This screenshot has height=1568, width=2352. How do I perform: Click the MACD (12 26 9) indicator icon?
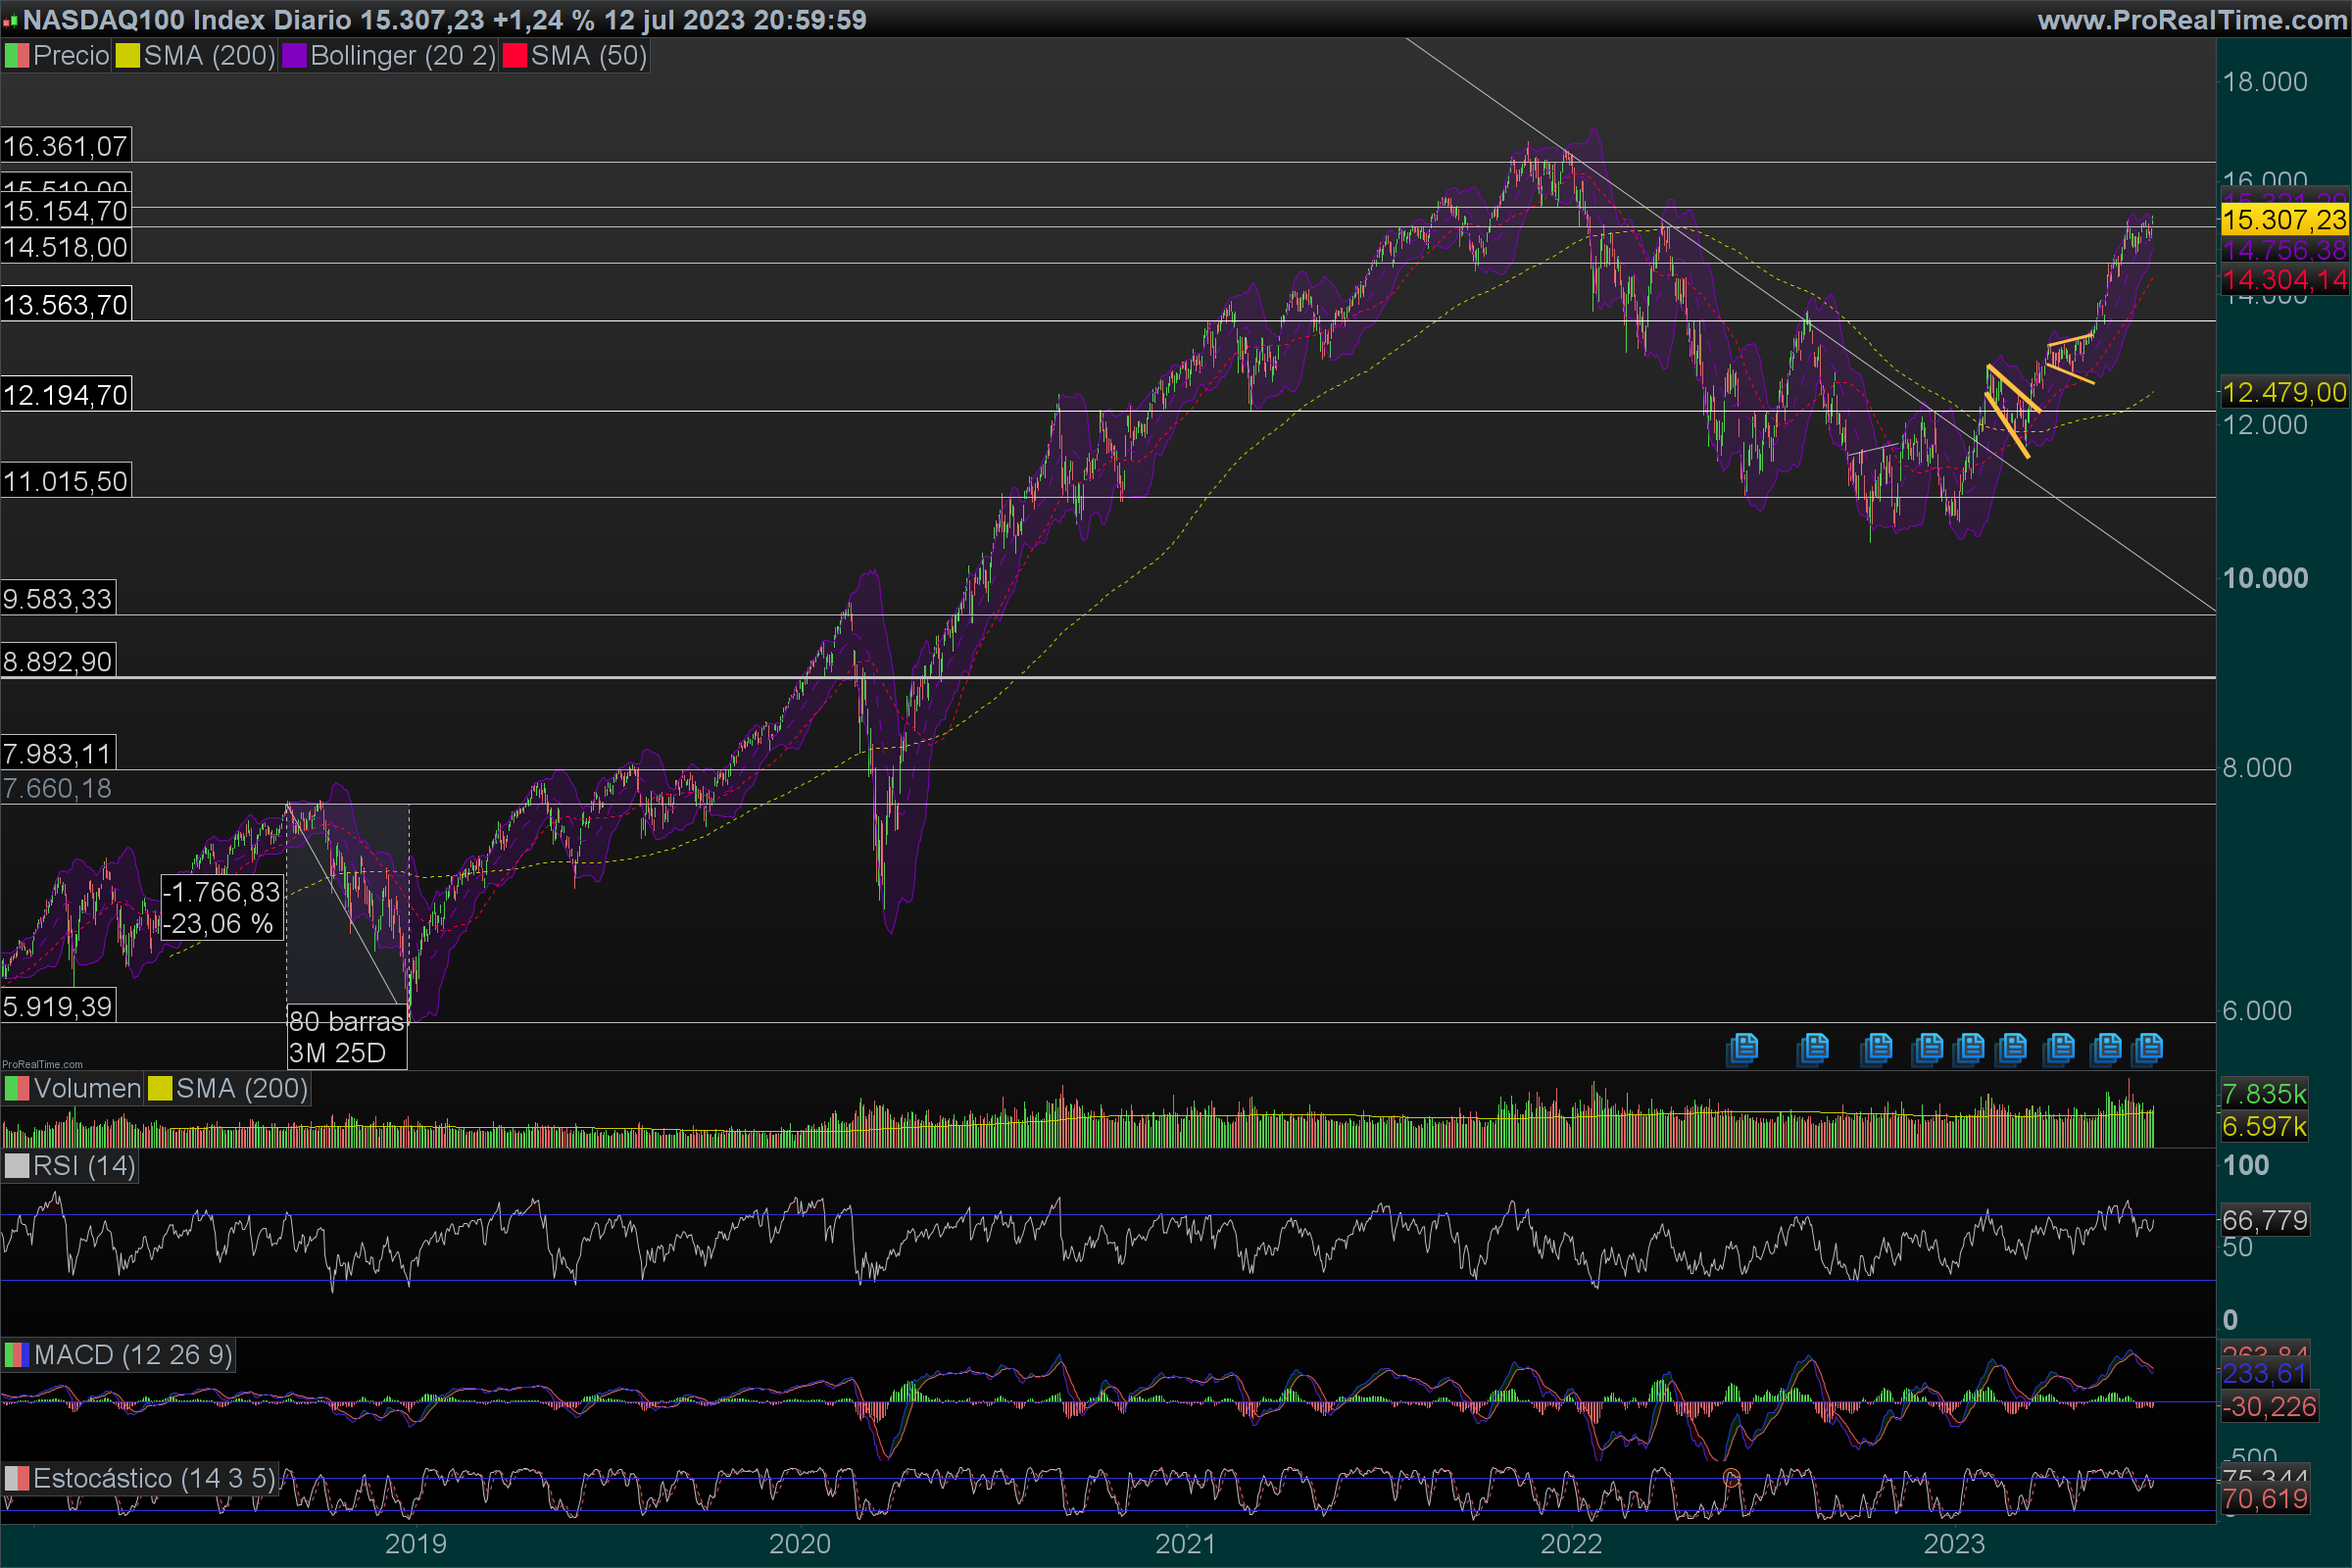click(16, 1356)
